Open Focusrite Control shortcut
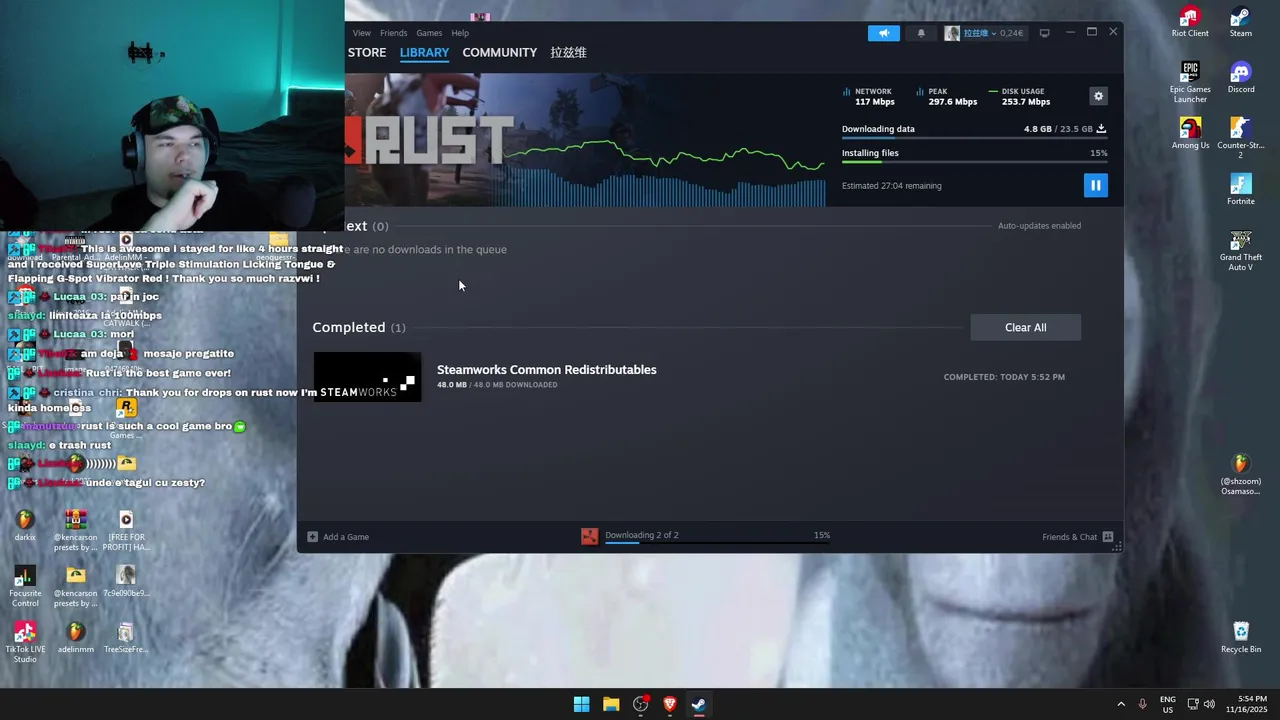This screenshot has width=1280, height=720. point(25,586)
